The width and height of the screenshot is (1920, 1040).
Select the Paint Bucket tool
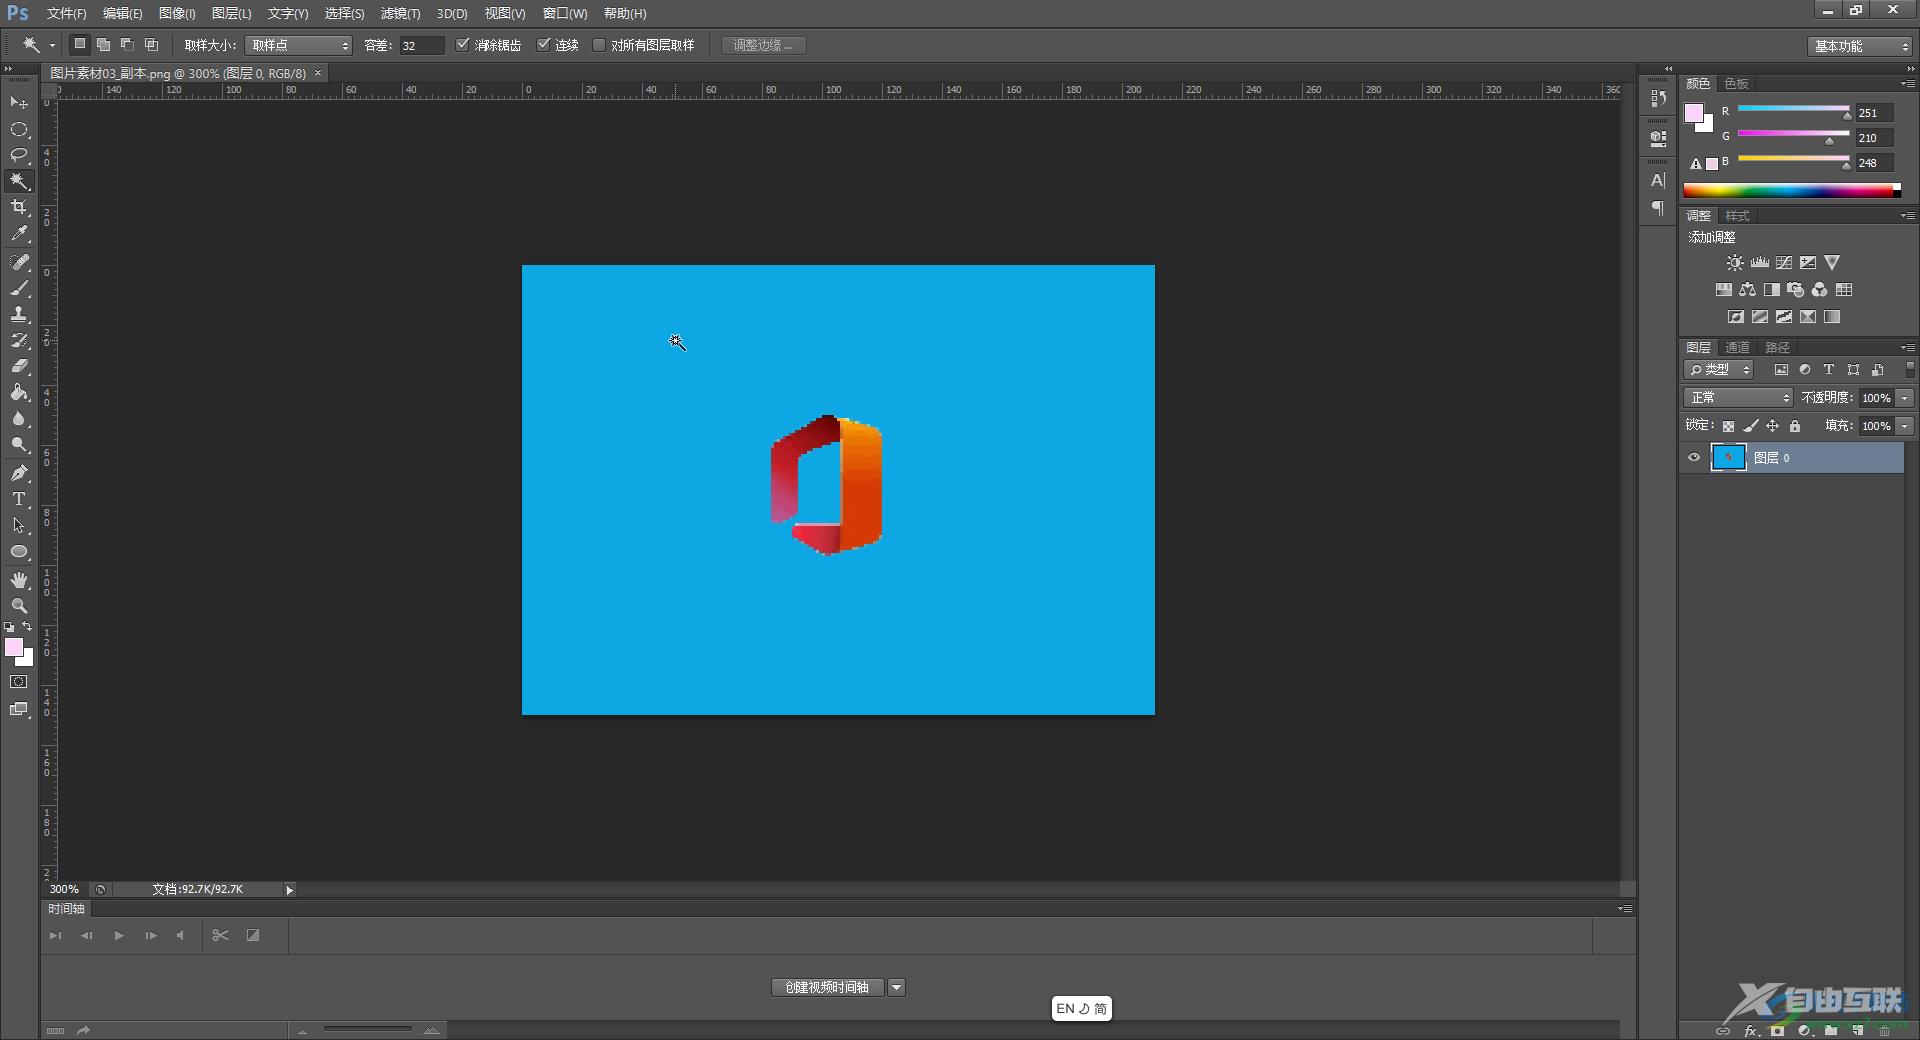pos(18,392)
